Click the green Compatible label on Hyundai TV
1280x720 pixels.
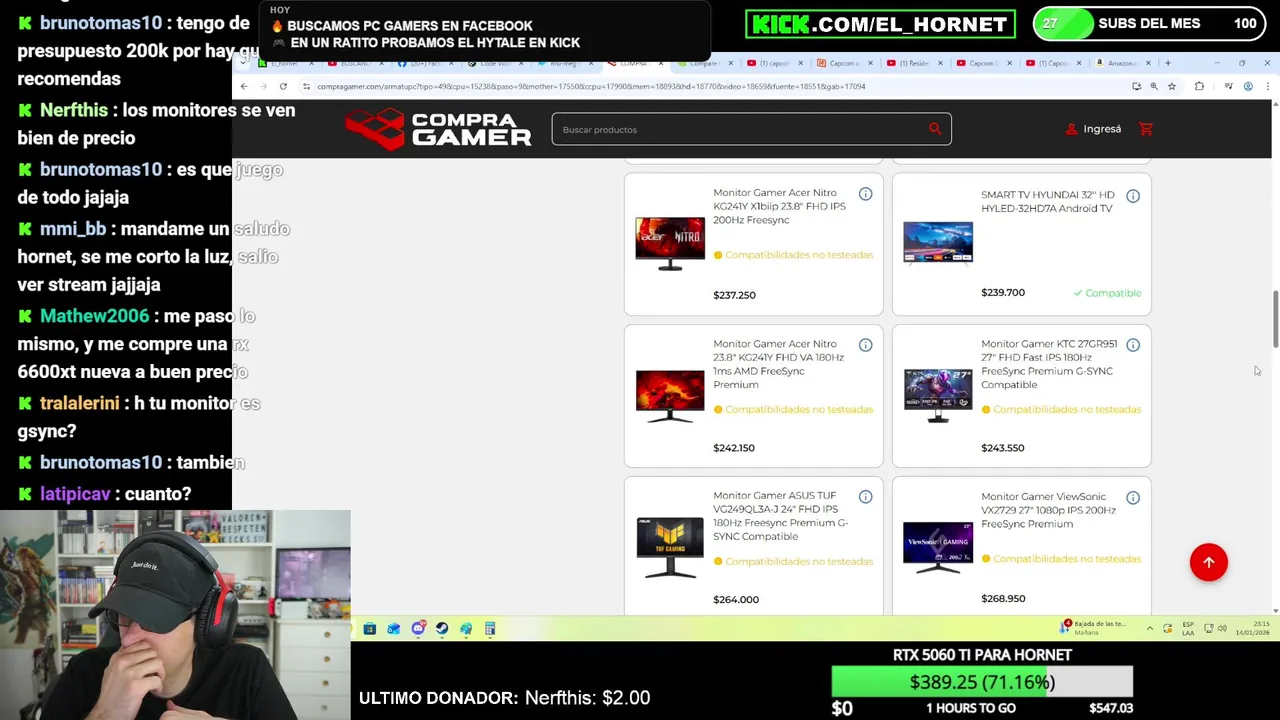pyautogui.click(x=1107, y=293)
